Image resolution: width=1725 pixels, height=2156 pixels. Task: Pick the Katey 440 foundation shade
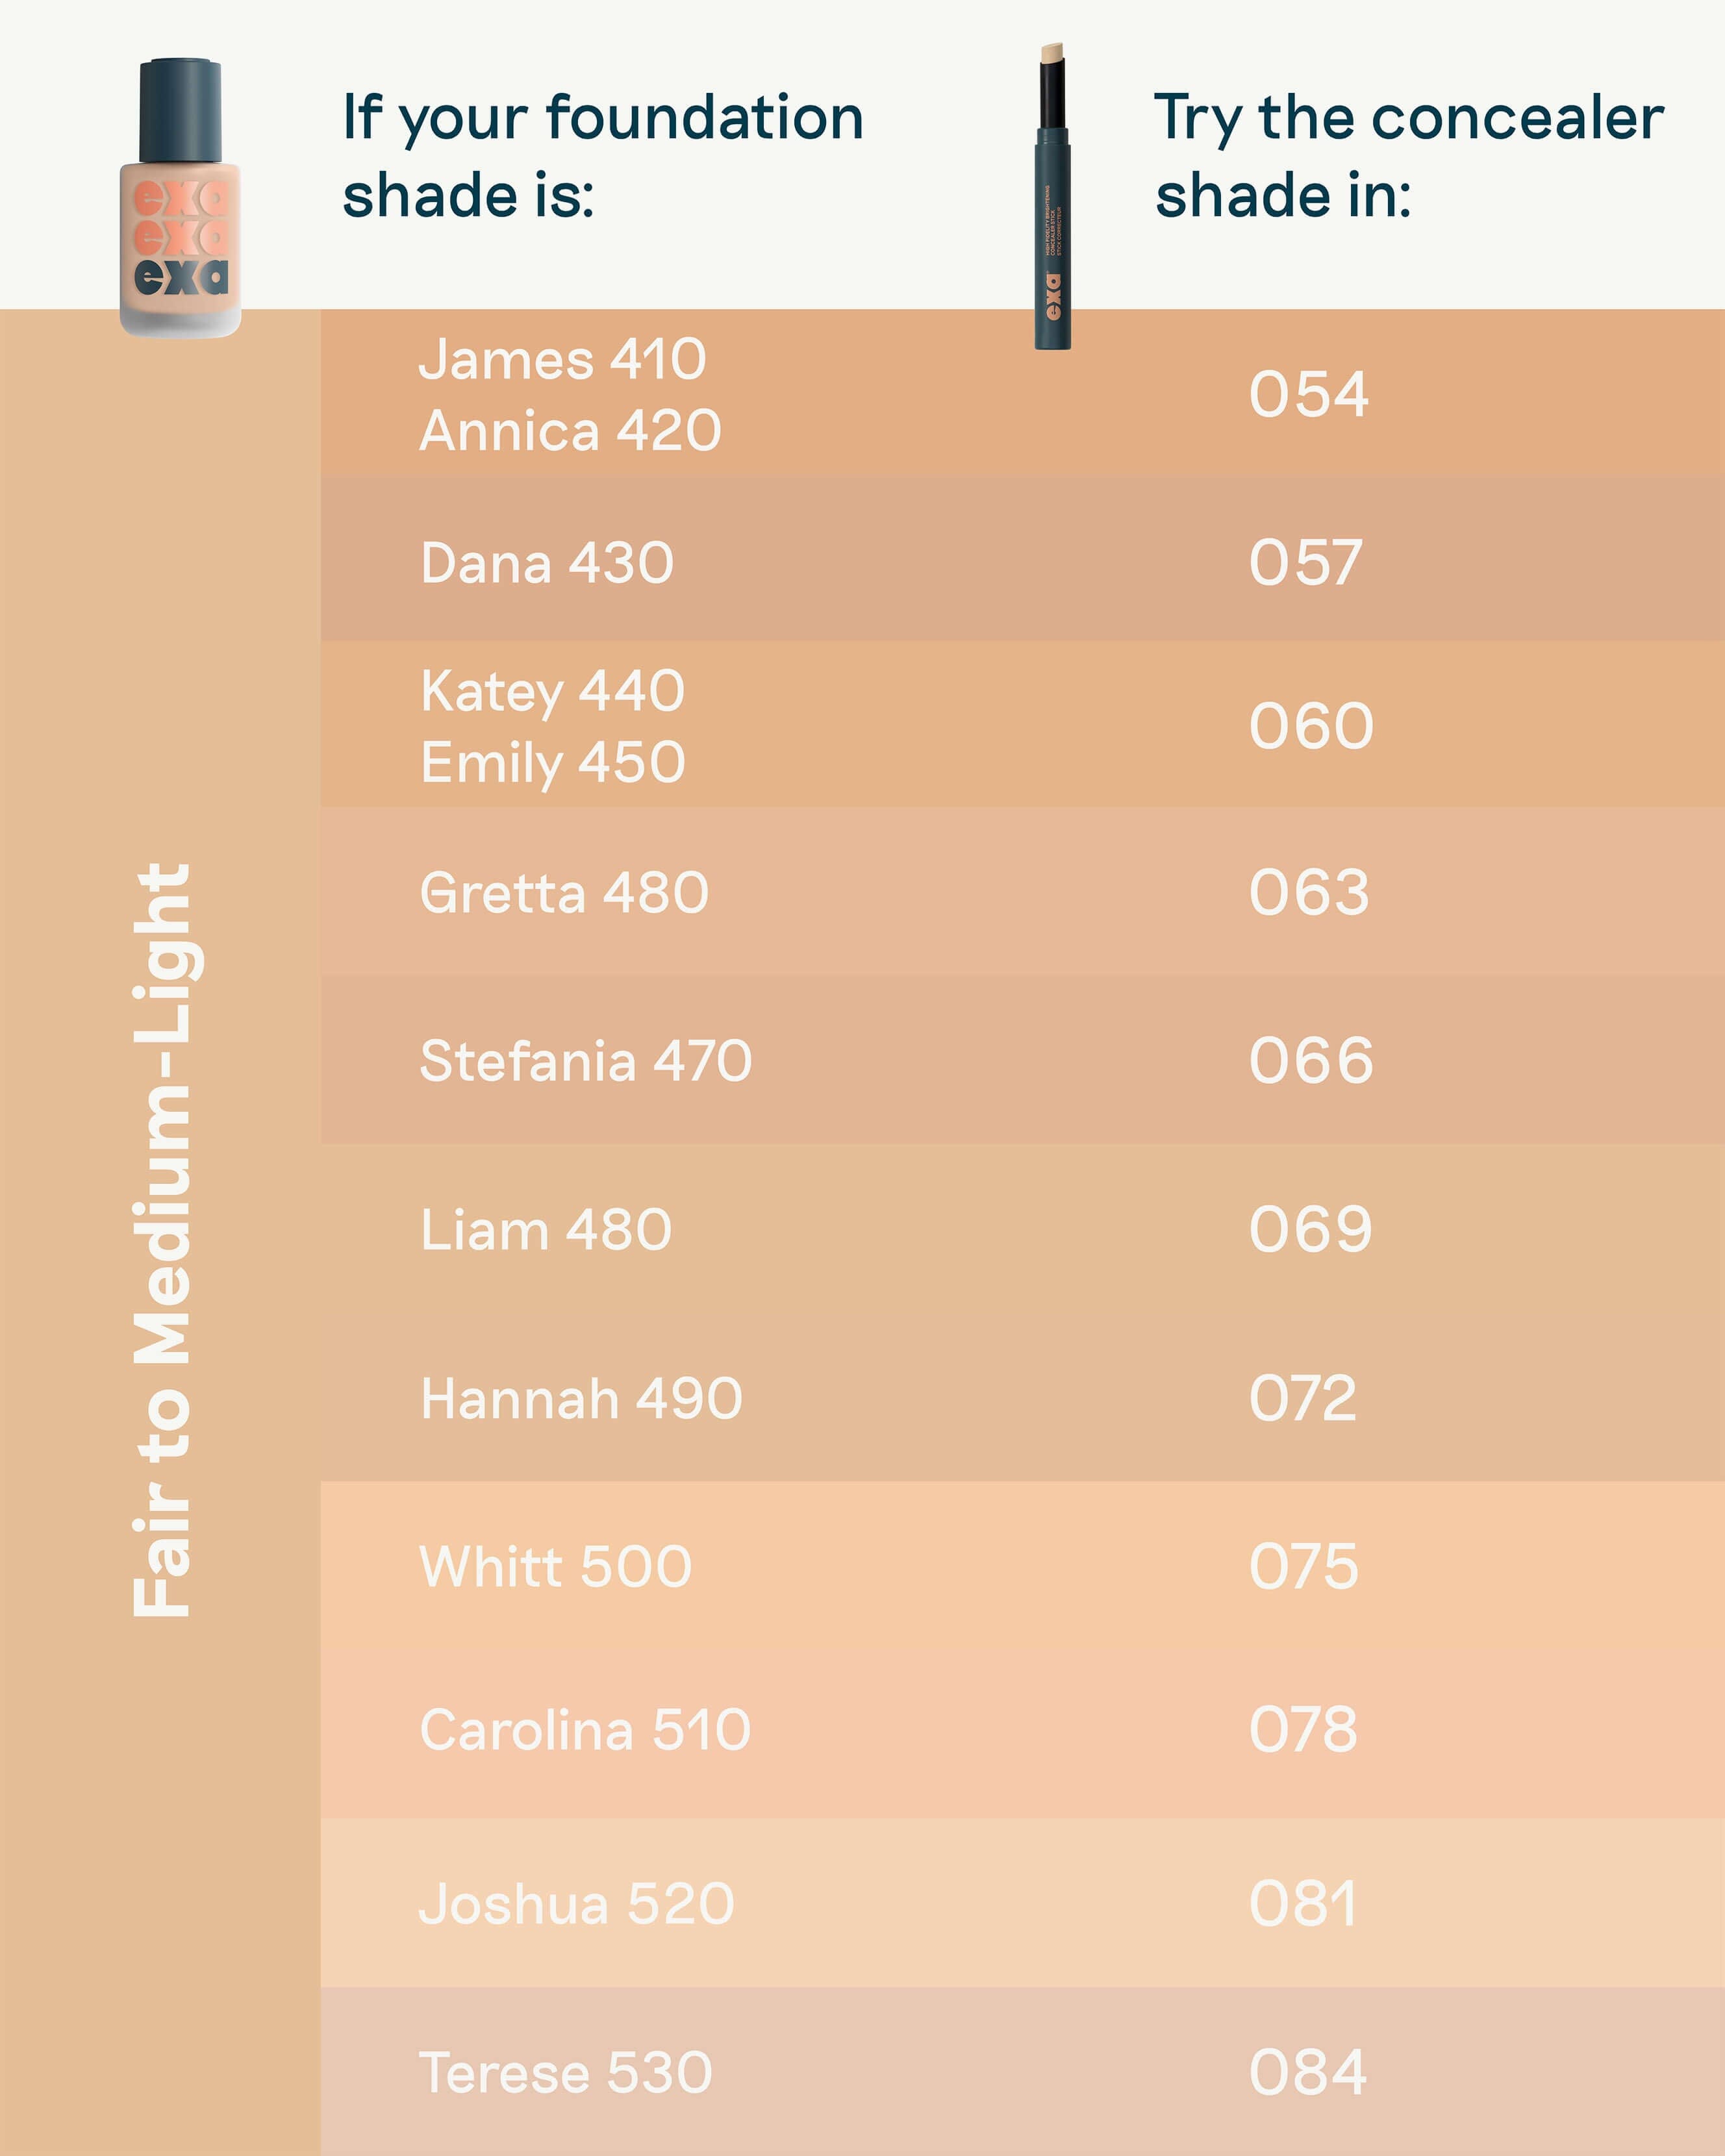(x=552, y=692)
